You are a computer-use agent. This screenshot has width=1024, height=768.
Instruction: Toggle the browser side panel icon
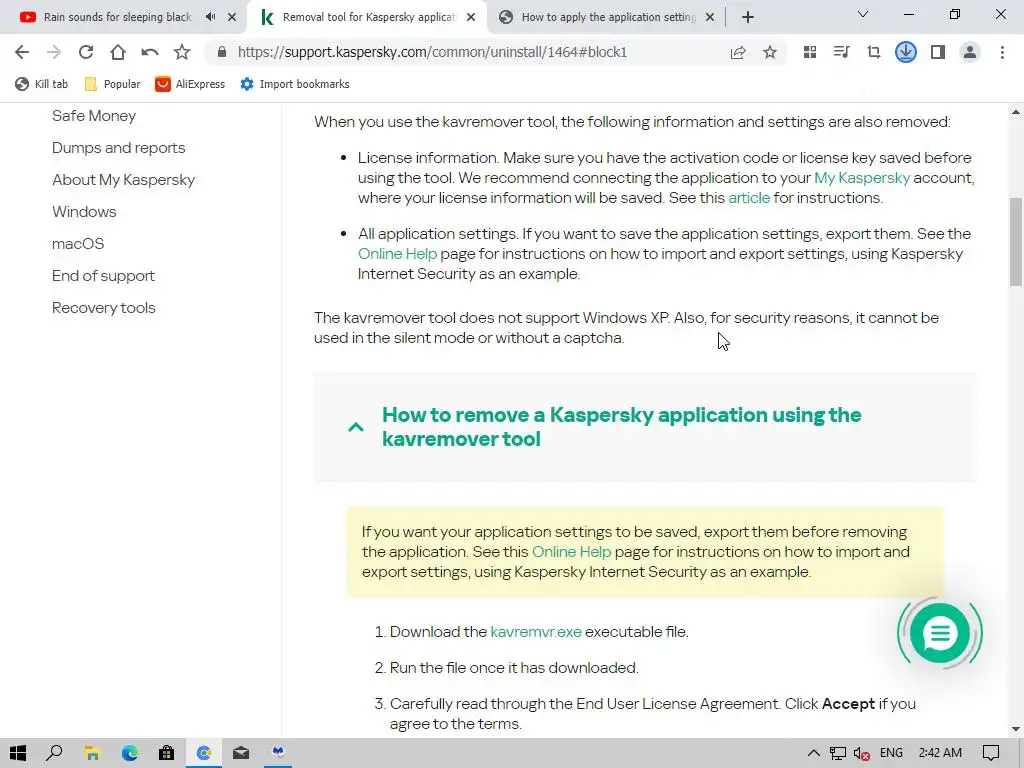tap(938, 52)
